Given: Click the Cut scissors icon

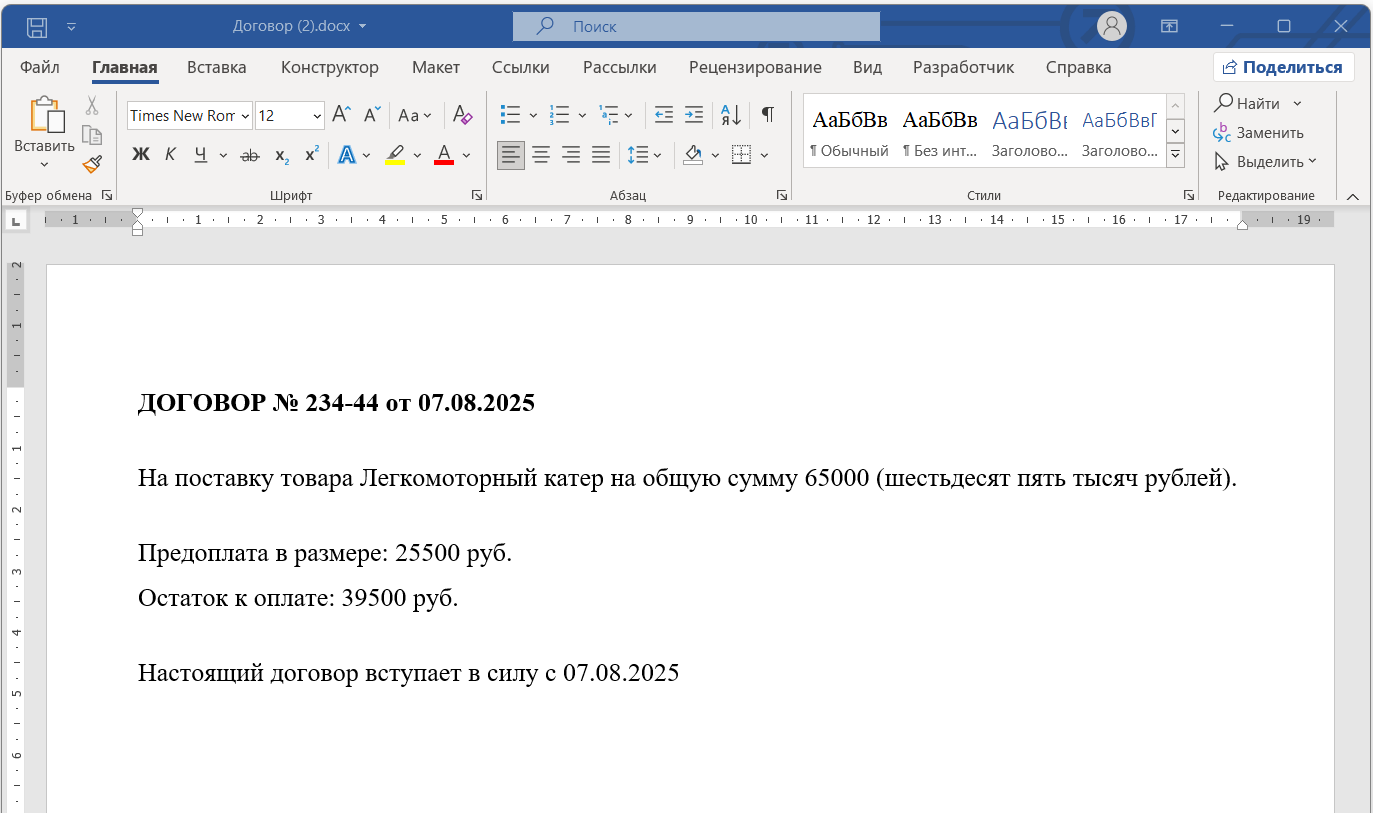Looking at the screenshot, I should [x=92, y=105].
